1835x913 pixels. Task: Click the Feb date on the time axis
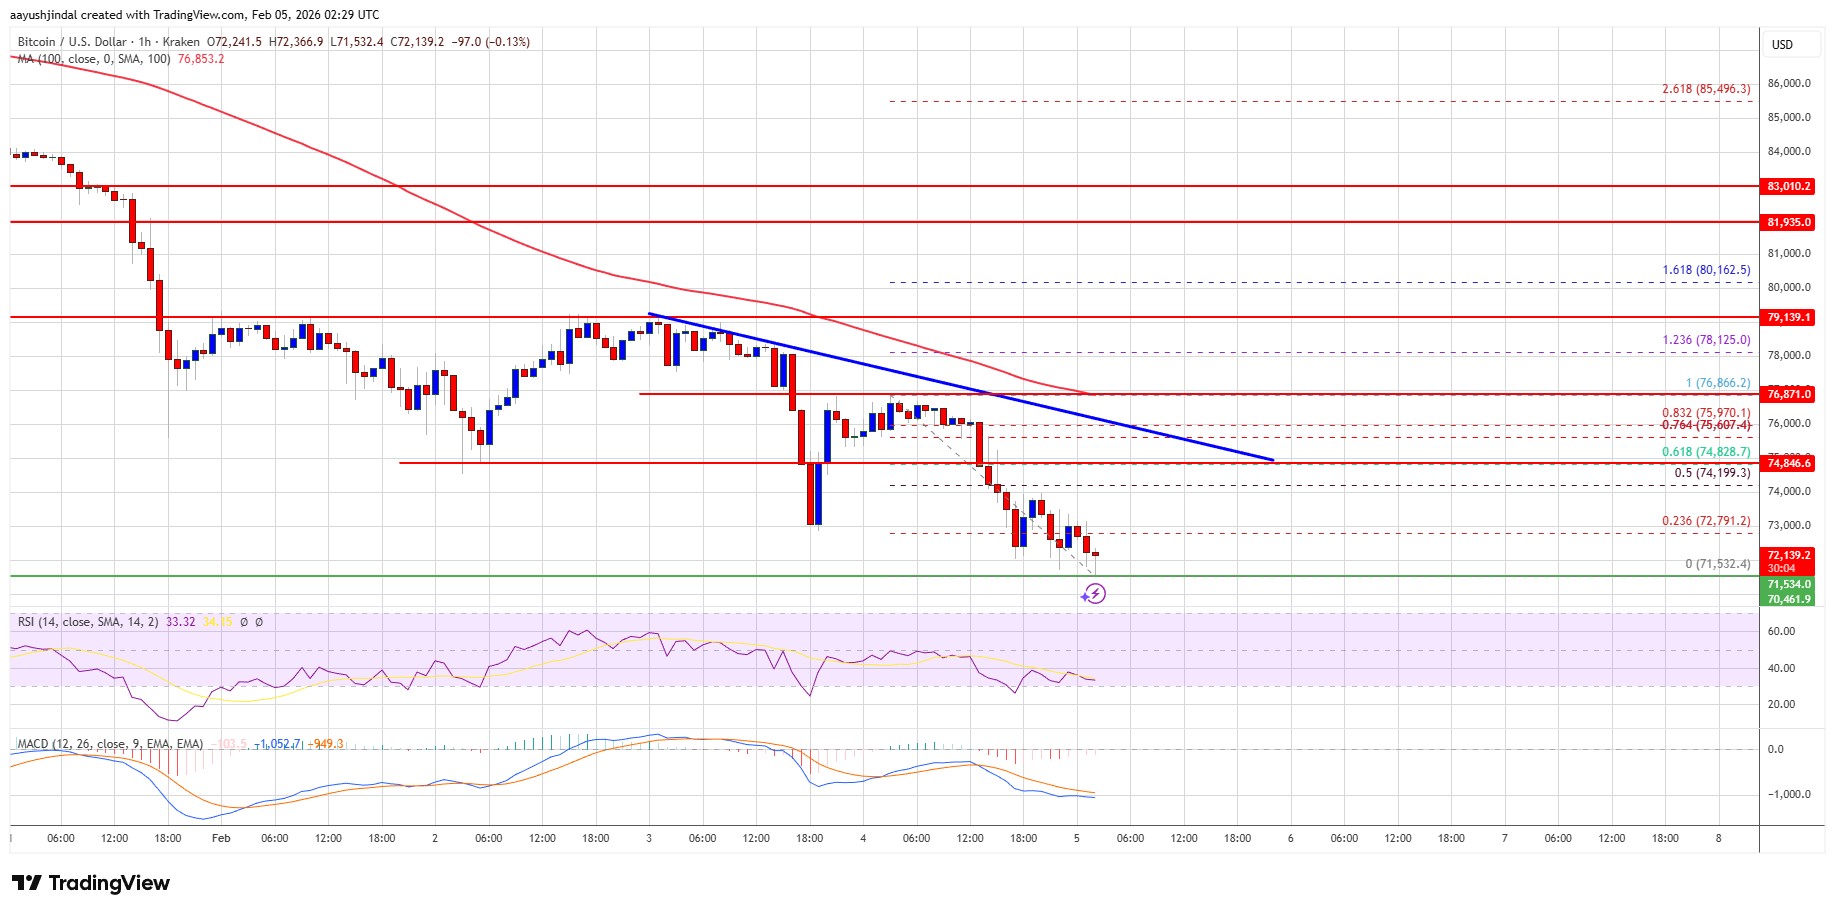coord(221,838)
